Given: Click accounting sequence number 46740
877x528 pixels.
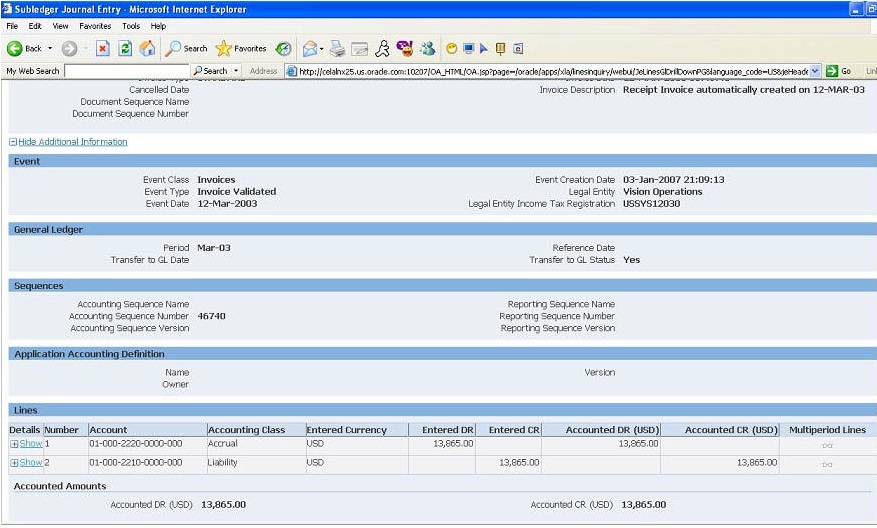Looking at the screenshot, I should tap(211, 316).
